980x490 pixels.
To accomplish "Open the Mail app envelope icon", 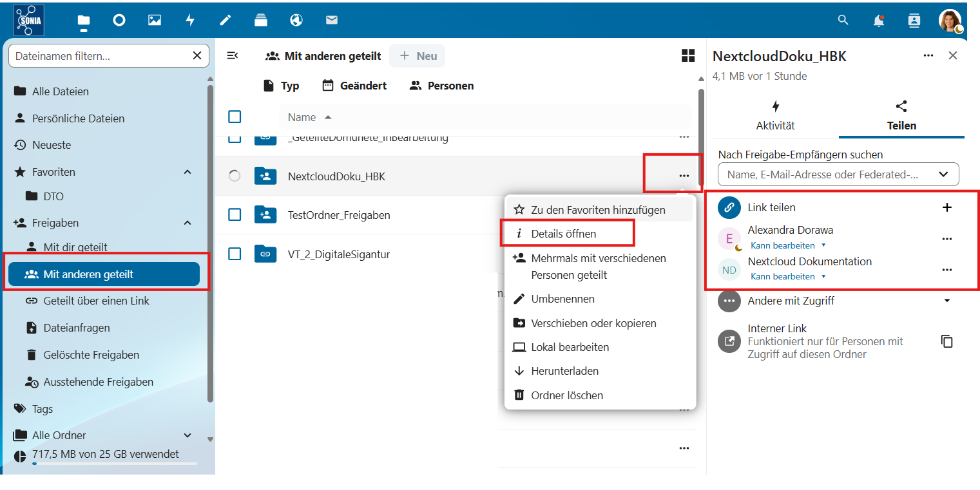I will (x=331, y=20).
